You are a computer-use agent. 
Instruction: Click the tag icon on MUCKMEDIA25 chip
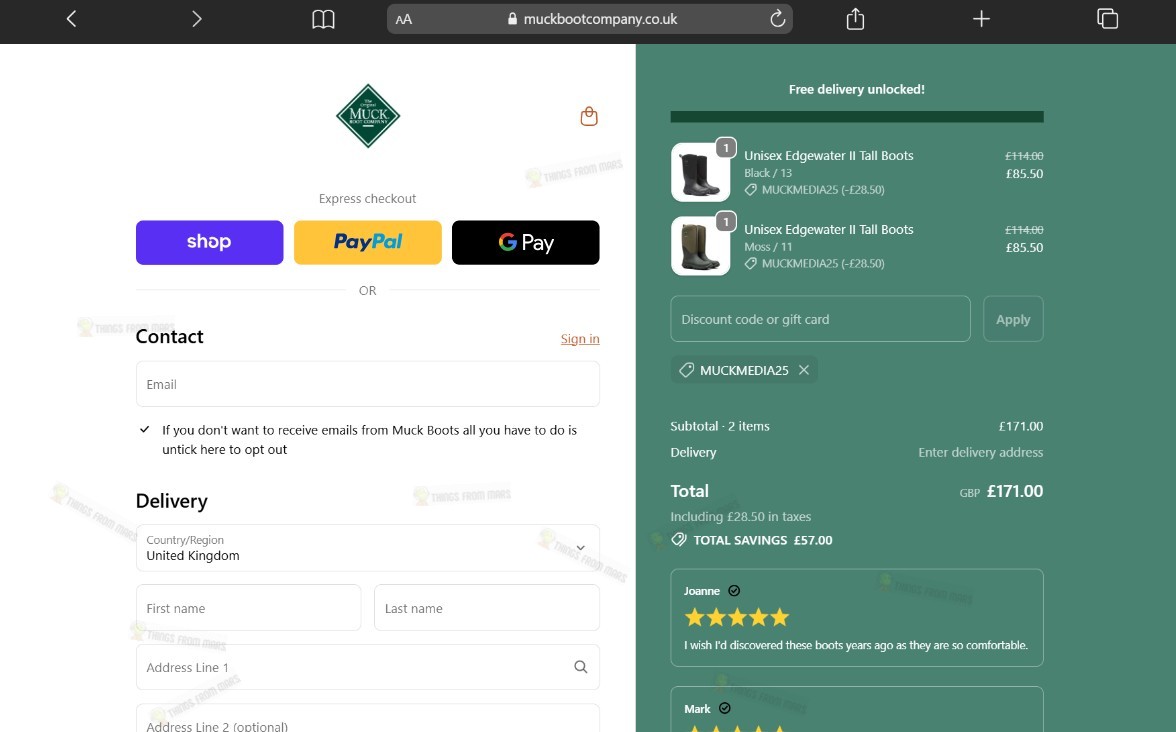(686, 370)
